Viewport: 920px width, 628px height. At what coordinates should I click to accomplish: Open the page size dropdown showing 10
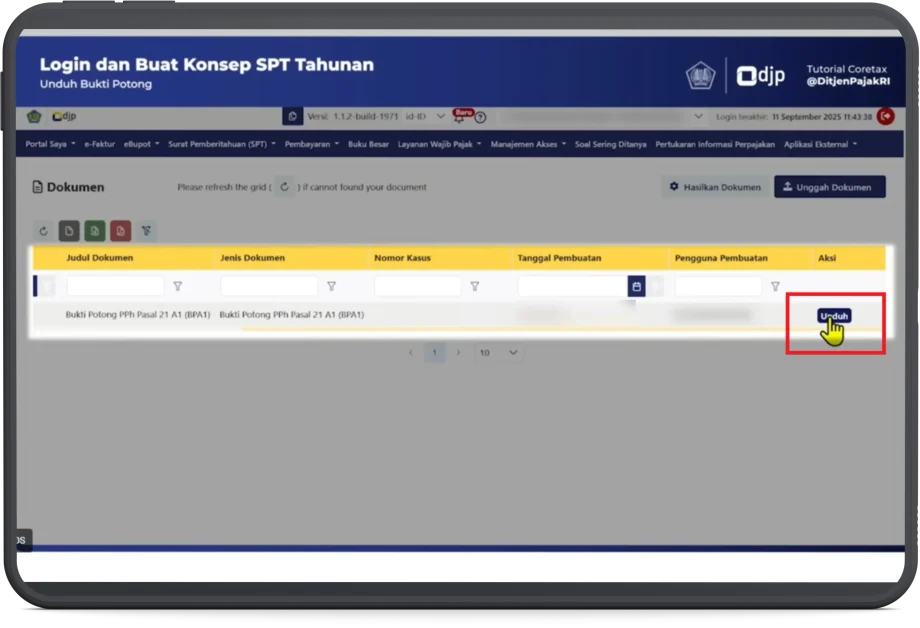point(498,353)
